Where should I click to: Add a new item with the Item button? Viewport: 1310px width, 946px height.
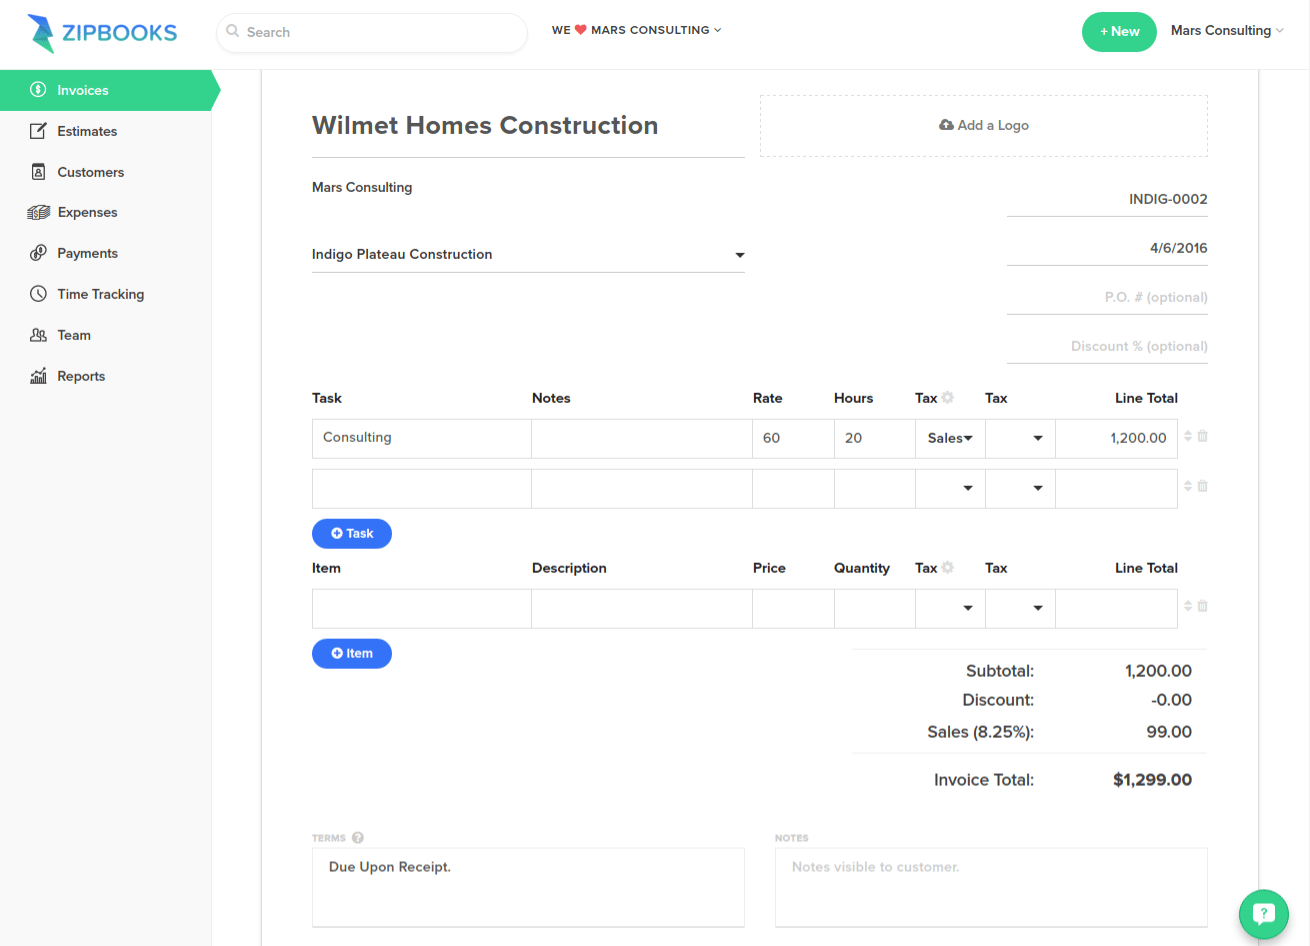(x=352, y=653)
